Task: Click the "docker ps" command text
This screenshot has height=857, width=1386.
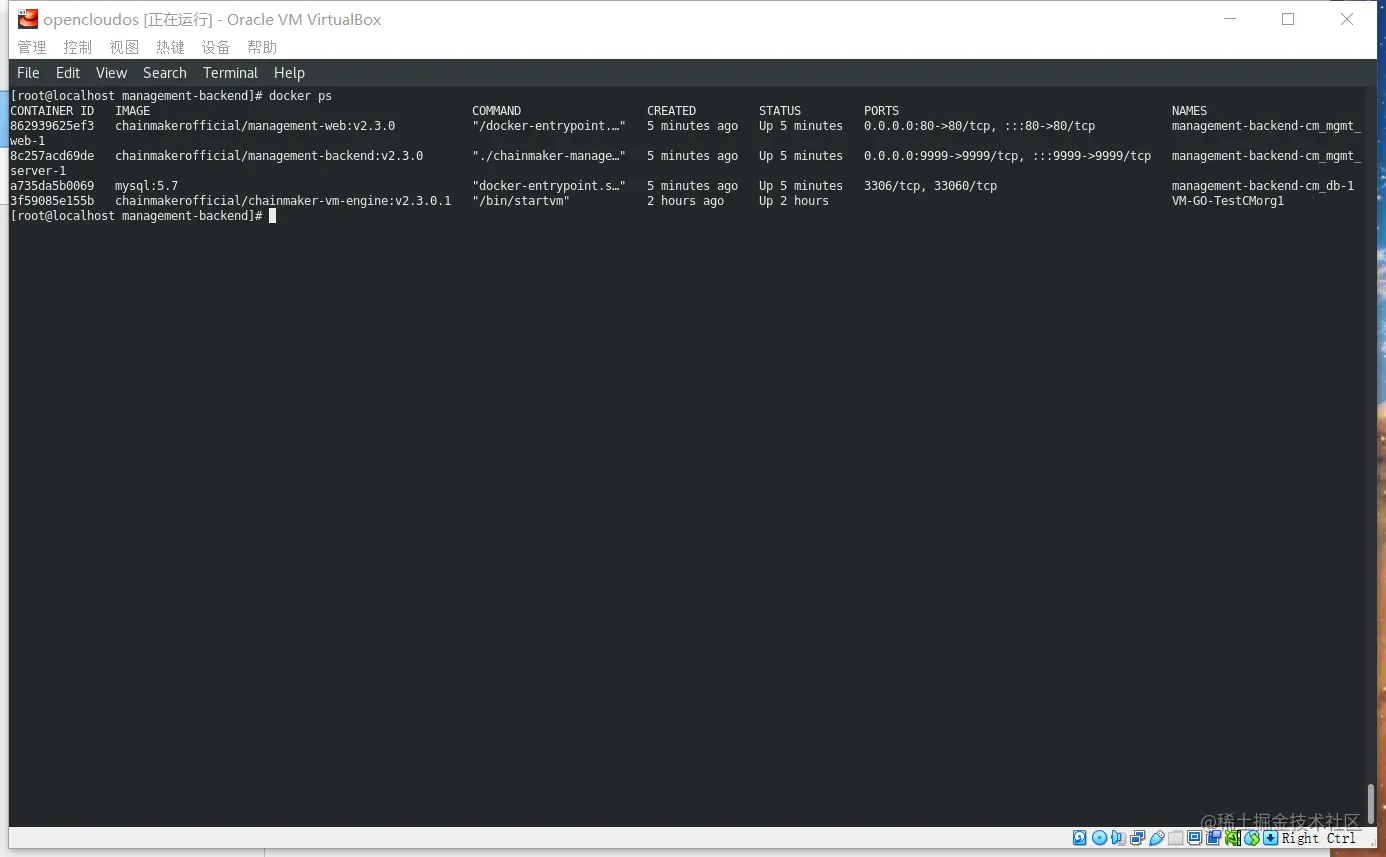Action: 300,96
